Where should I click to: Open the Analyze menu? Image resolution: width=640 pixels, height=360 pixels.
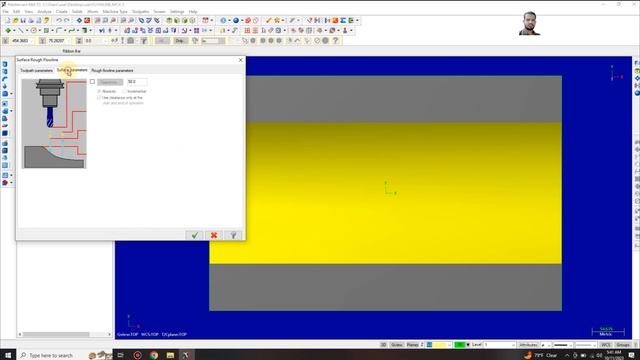[44, 12]
